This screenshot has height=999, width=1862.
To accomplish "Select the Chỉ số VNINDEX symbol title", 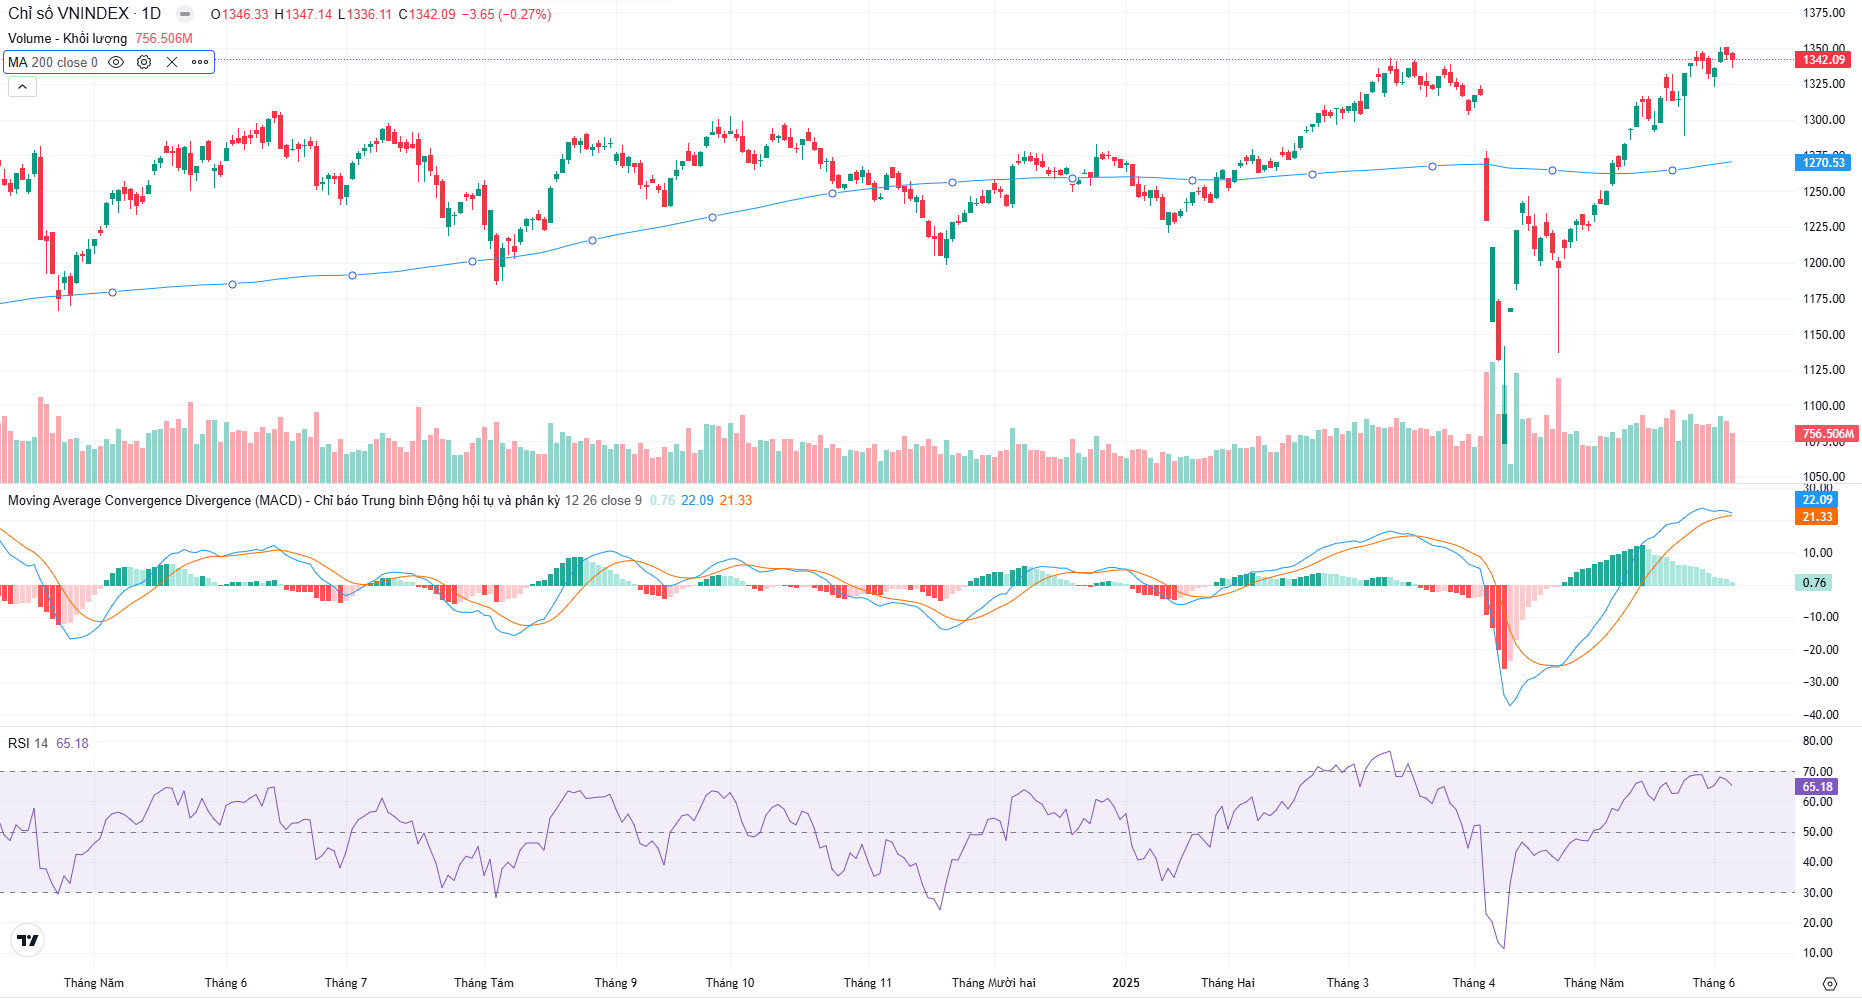I will pos(69,14).
